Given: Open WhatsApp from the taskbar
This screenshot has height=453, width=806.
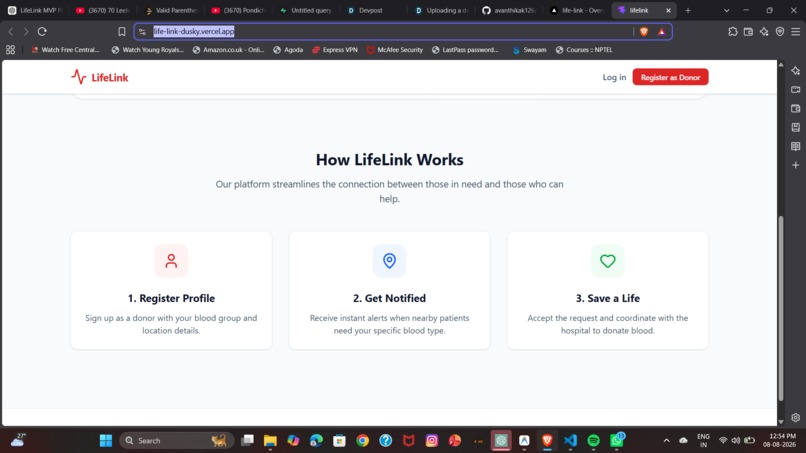Looking at the screenshot, I should pos(616,441).
